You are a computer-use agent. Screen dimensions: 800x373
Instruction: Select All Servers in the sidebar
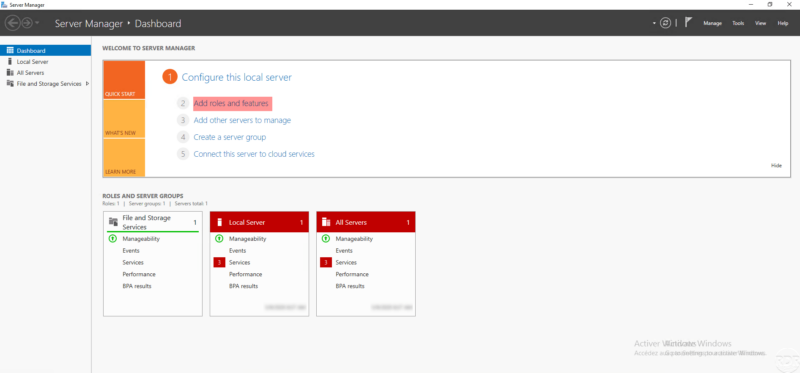(45, 73)
